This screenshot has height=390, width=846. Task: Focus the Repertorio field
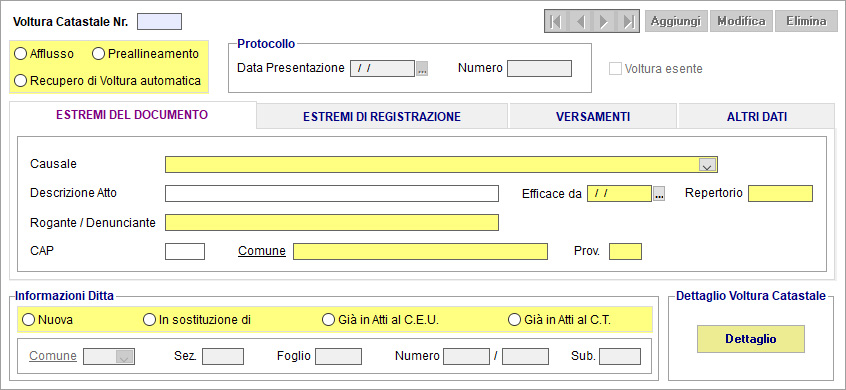tap(780, 193)
